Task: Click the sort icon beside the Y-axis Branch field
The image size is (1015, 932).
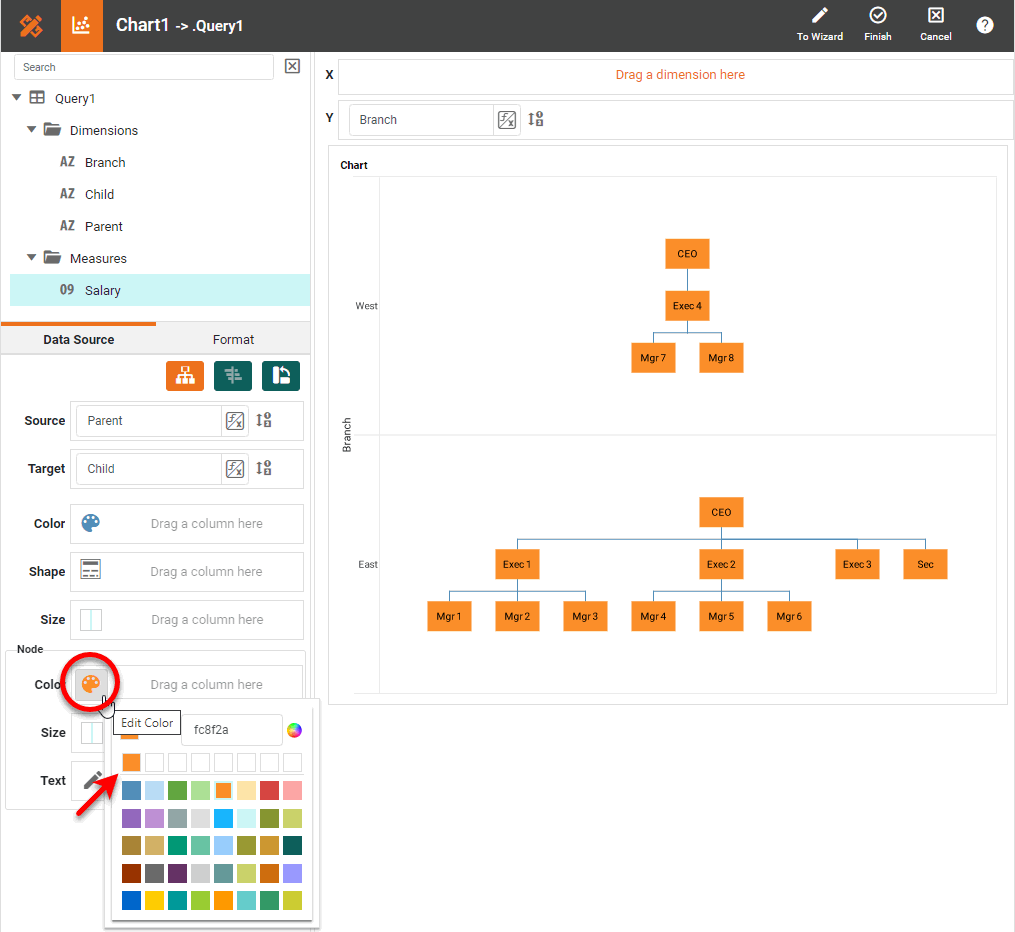Action: (535, 118)
